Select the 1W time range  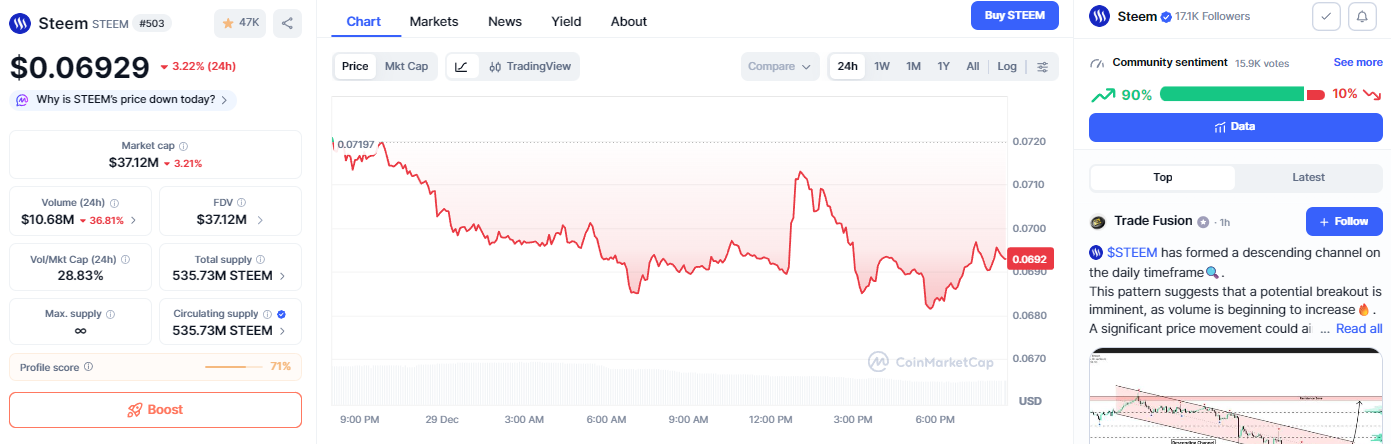pos(882,67)
